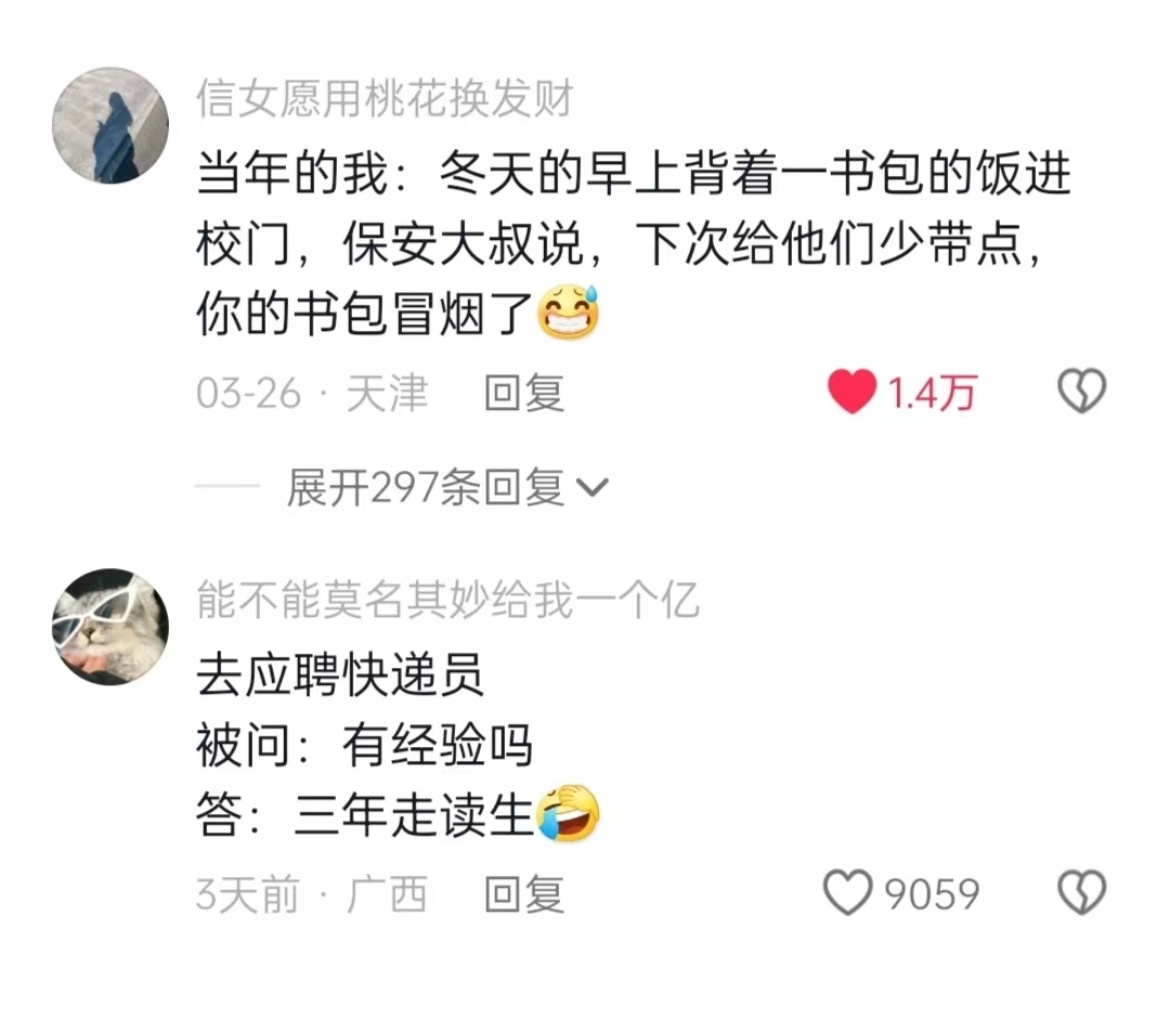The width and height of the screenshot is (1170, 1009).
Task: Unlike the comment with the red heart
Action: point(851,391)
